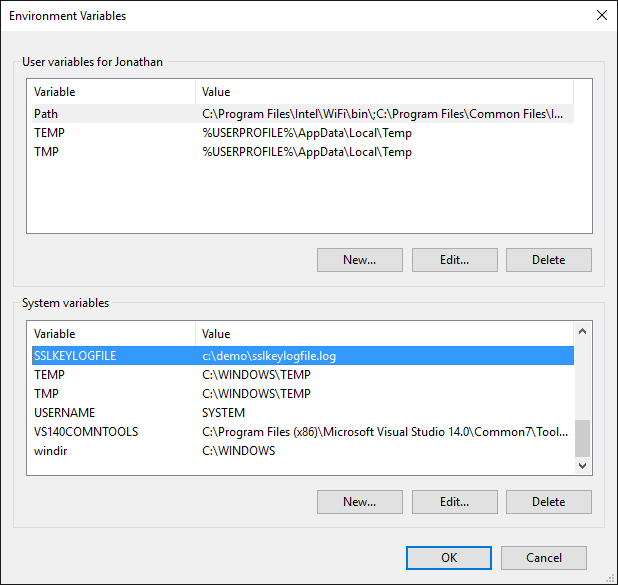Screen dimensions: 618x585
Task: Click Edit under System variables
Action: tap(455, 502)
